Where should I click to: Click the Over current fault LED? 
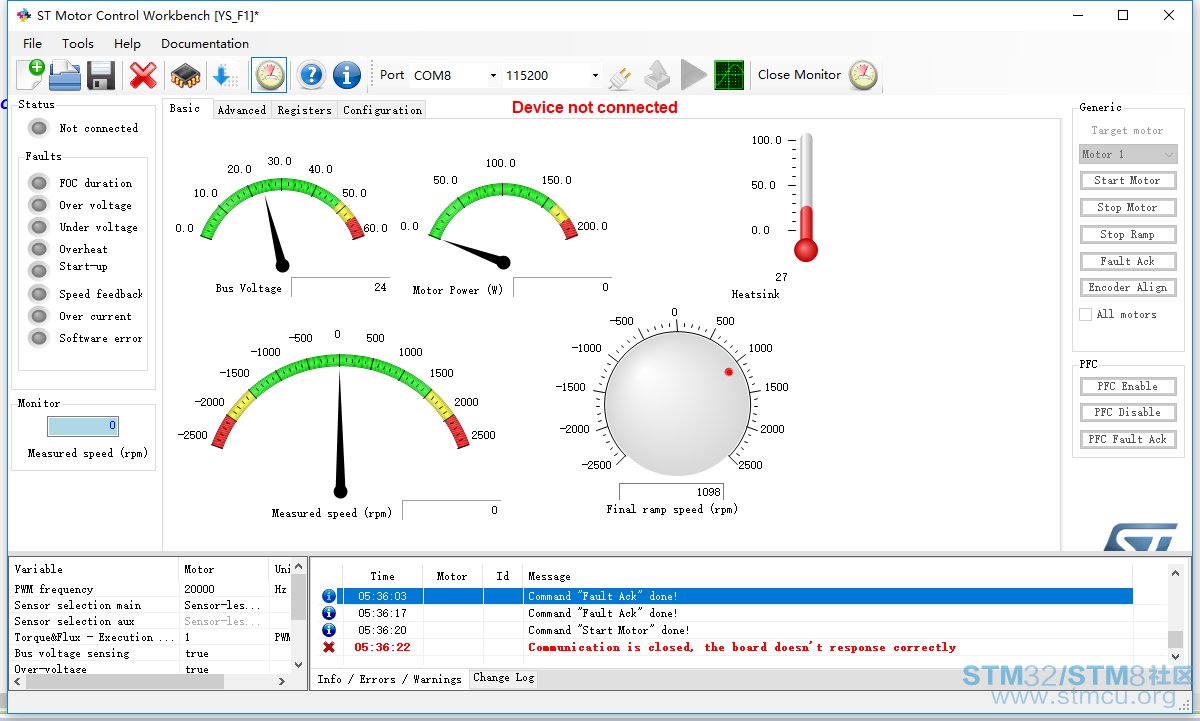click(x=39, y=316)
